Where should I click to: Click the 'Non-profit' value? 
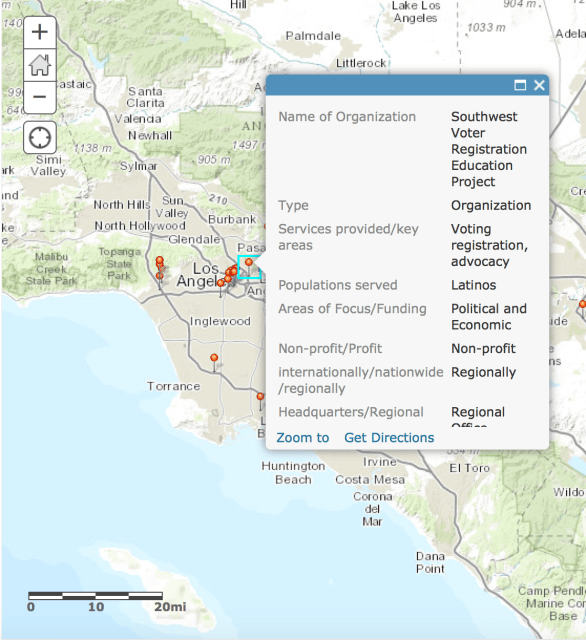[x=483, y=349]
